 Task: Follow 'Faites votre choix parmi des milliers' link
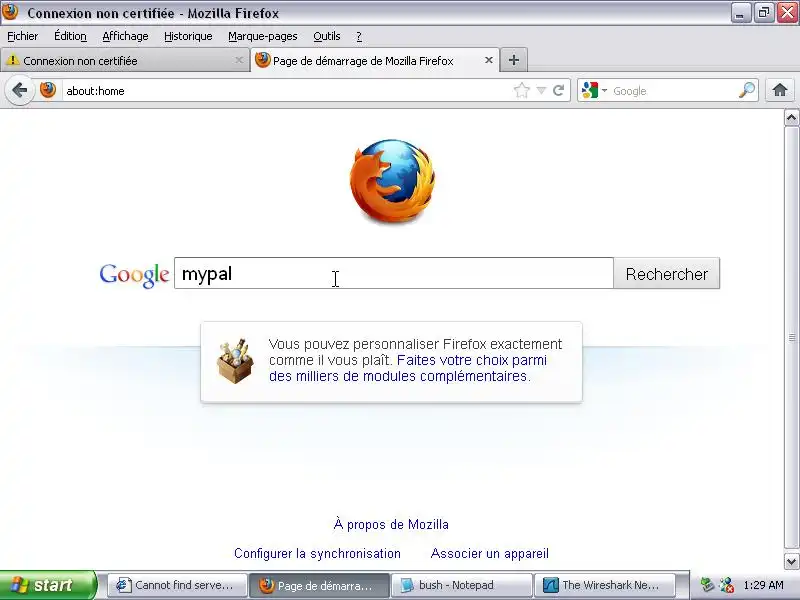[408, 368]
